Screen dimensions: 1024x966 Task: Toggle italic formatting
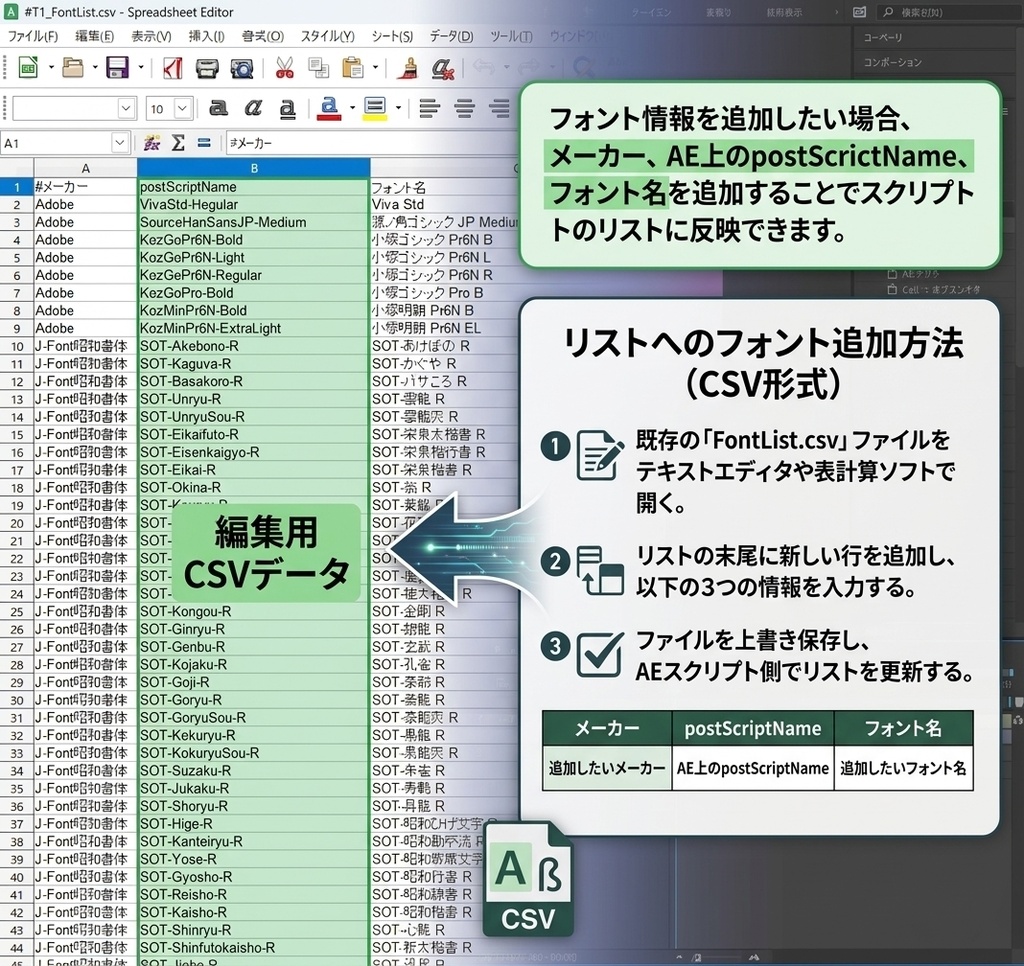point(253,108)
